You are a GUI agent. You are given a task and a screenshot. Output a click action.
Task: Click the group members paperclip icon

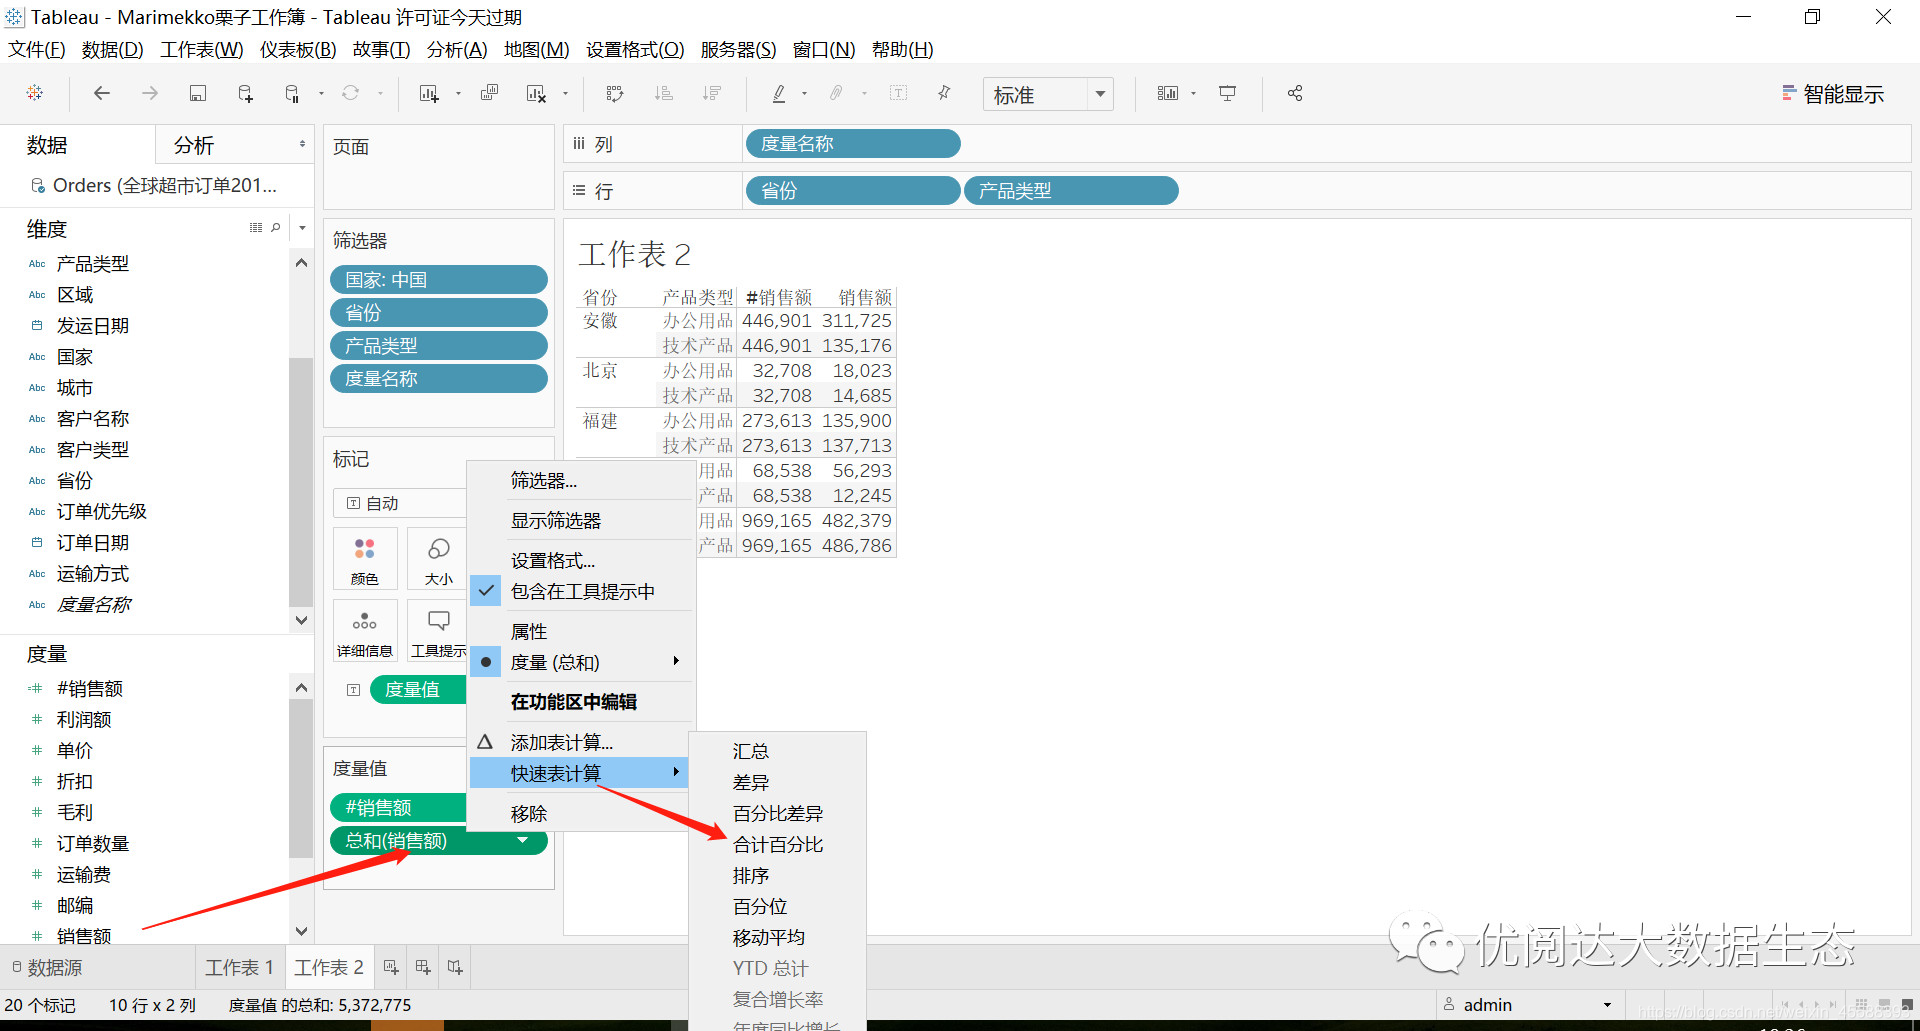(836, 93)
